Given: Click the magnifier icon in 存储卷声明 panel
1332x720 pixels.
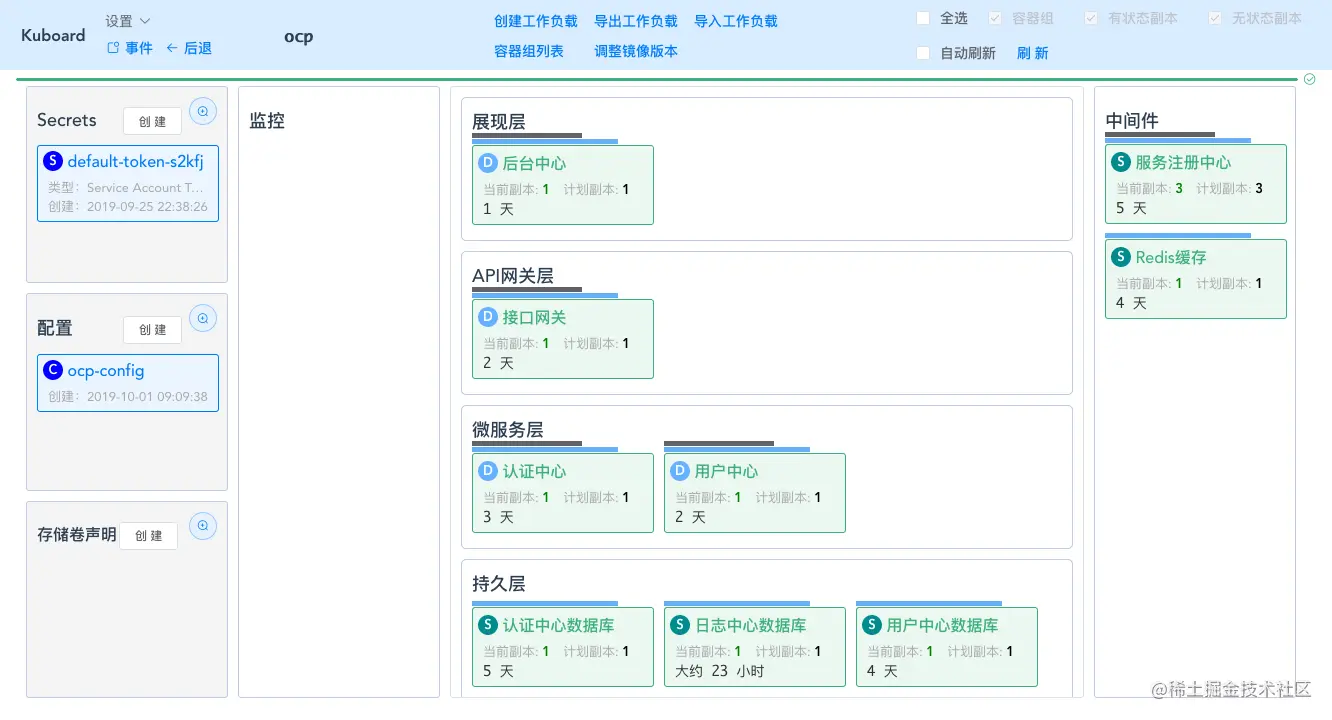Looking at the screenshot, I should coord(203,525).
